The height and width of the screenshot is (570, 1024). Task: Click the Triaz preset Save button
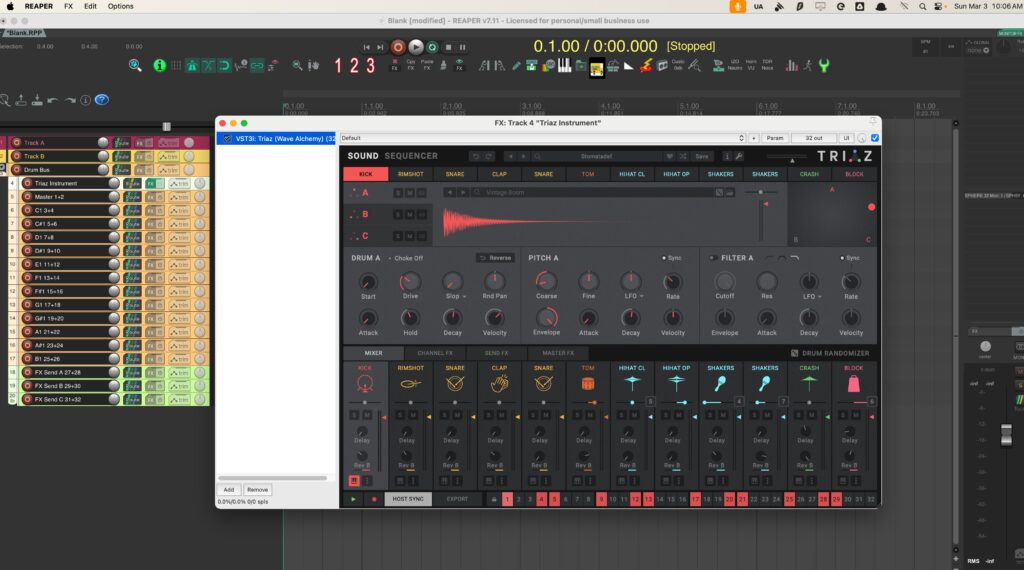702,157
